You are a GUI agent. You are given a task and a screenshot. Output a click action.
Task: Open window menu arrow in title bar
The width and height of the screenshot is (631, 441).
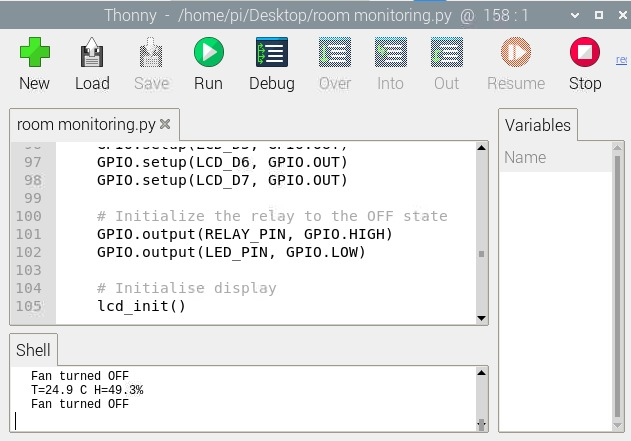pos(575,15)
